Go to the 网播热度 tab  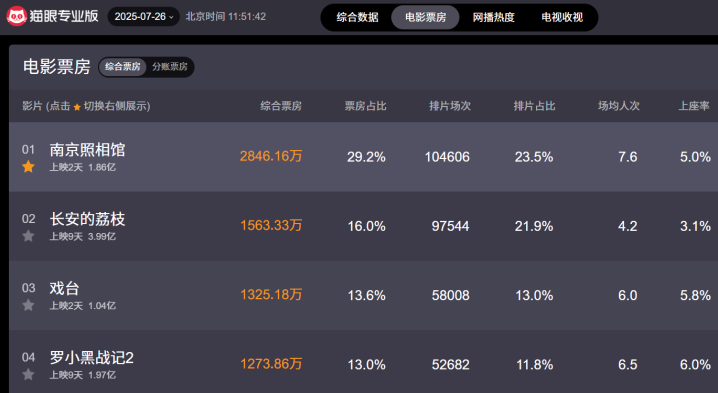tap(494, 17)
